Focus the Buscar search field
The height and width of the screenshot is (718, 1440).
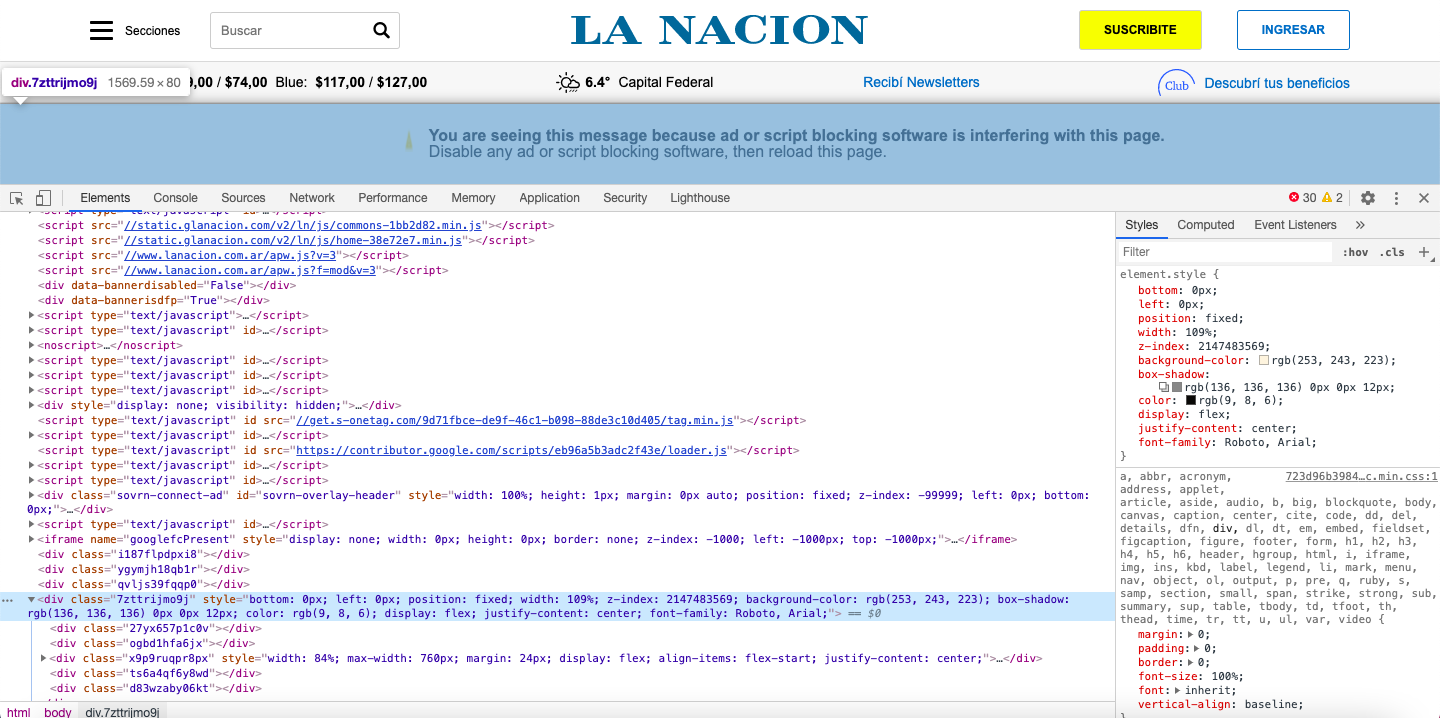point(290,31)
